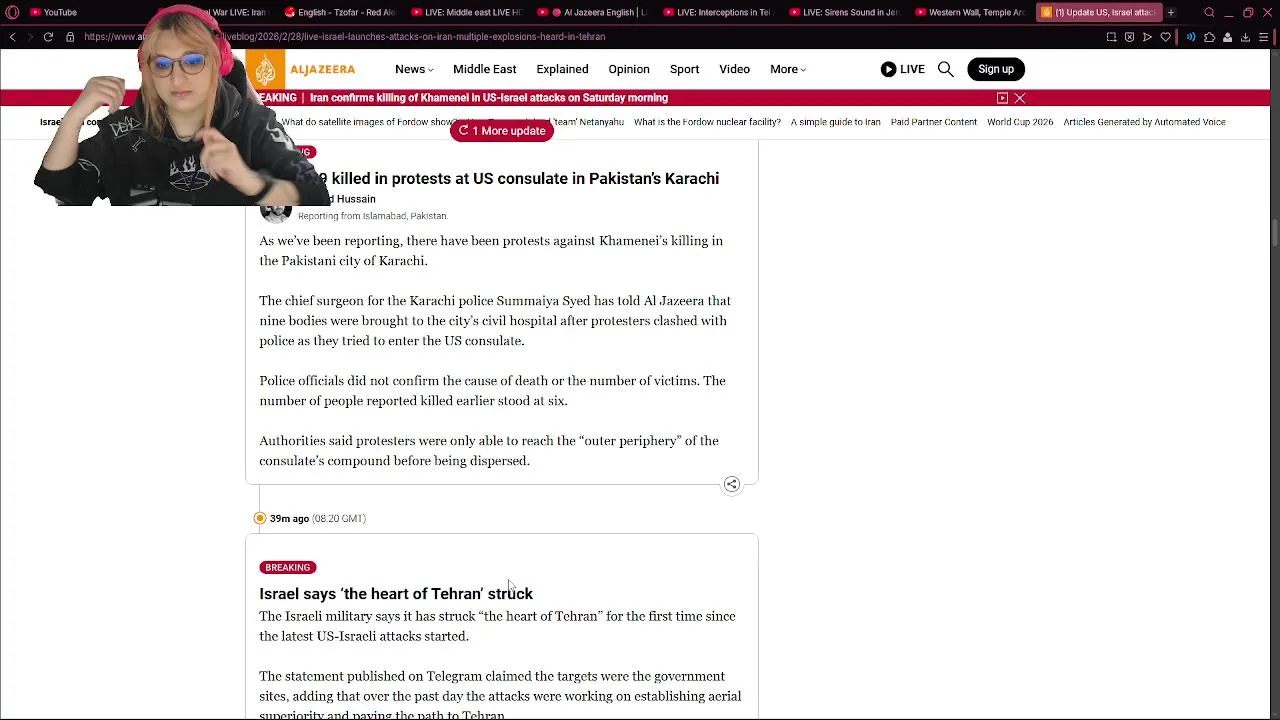Click the Sign up button
Image resolution: width=1280 pixels, height=720 pixels.
point(996,69)
